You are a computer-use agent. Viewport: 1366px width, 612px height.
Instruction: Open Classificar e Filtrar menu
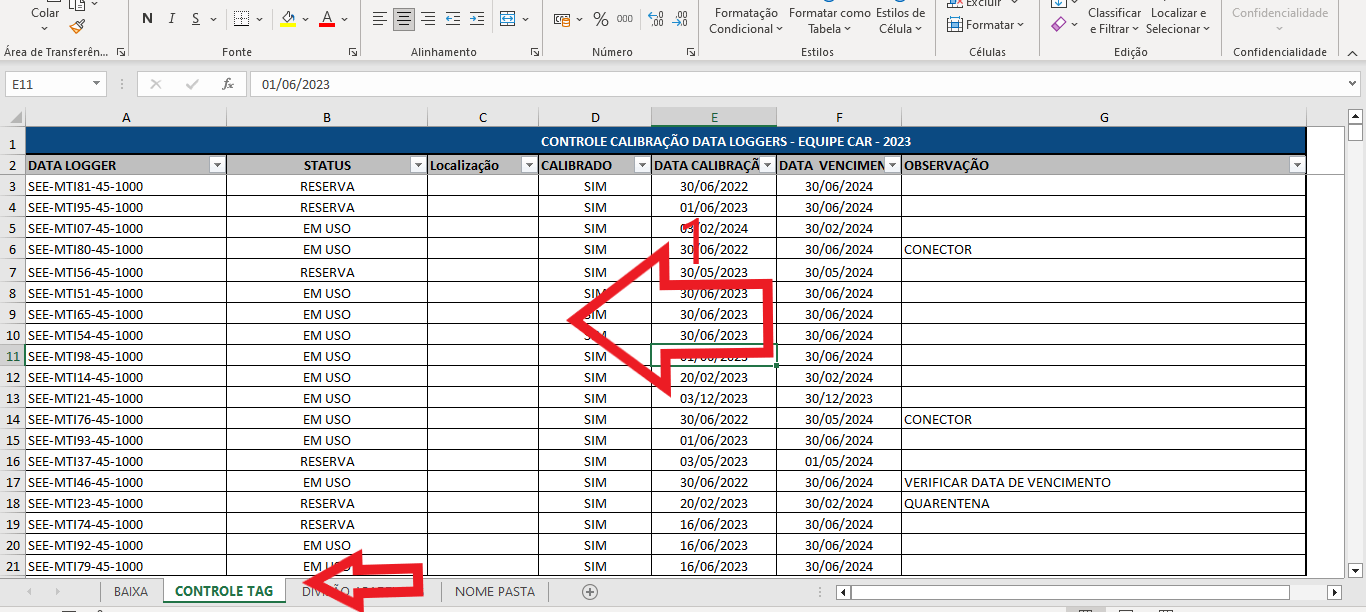click(1114, 21)
